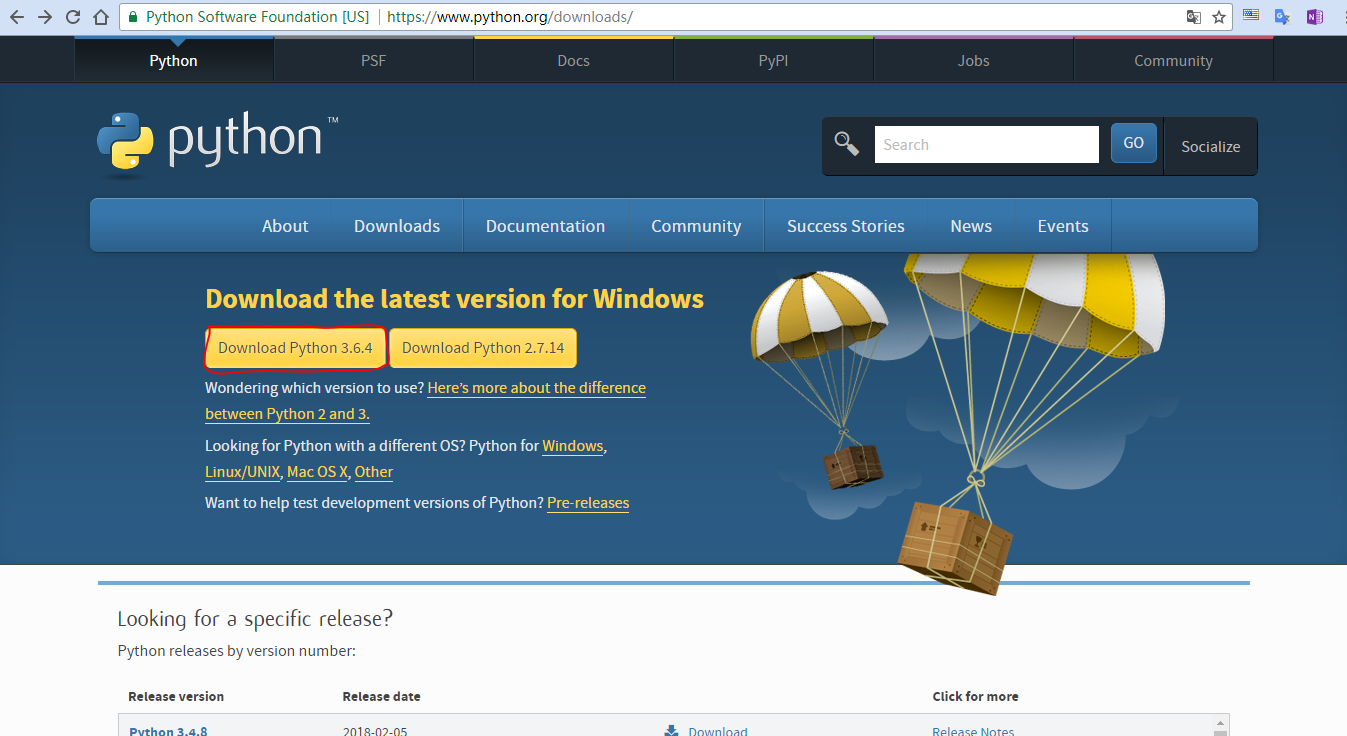
Task: Click the browser forward arrow
Action: coord(45,17)
